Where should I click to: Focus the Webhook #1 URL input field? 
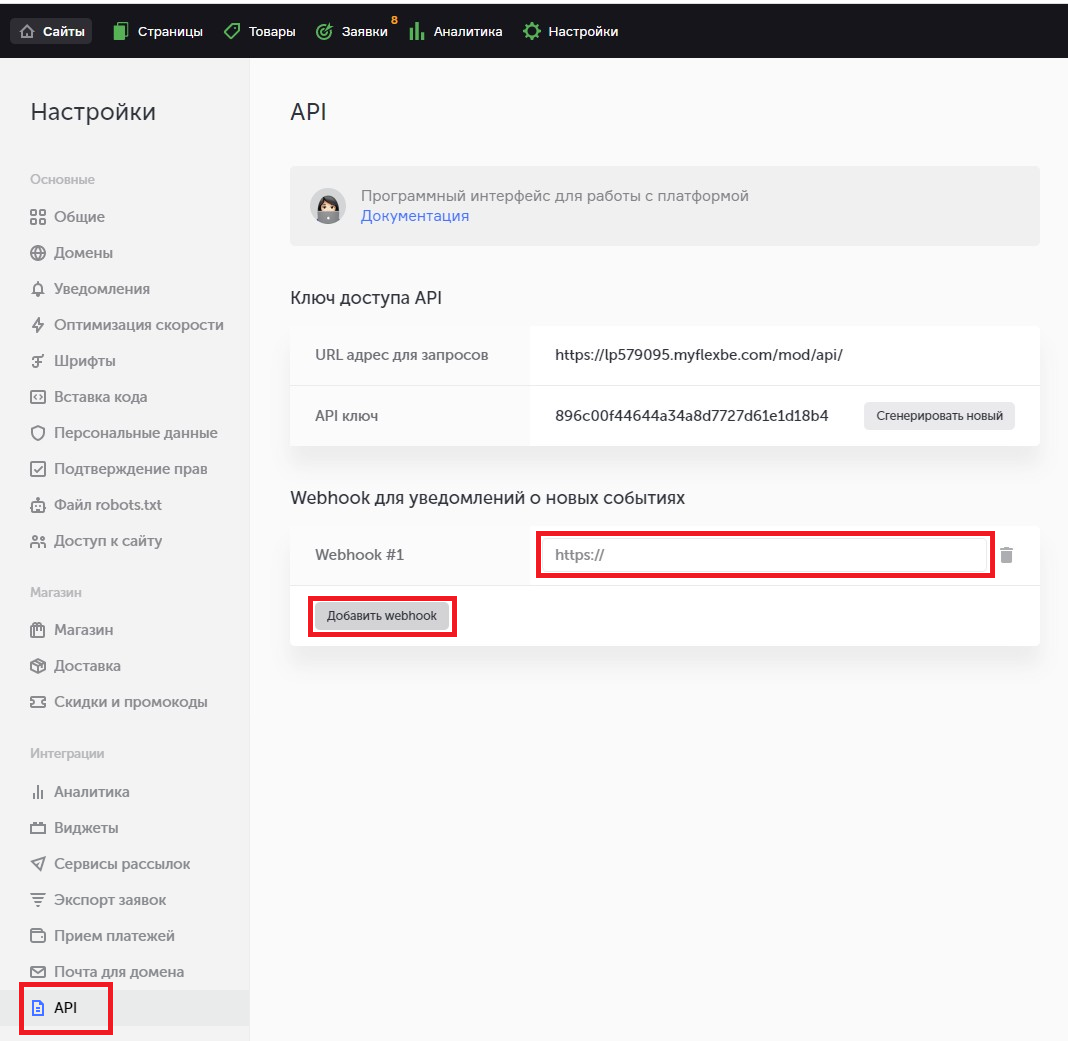(x=764, y=555)
